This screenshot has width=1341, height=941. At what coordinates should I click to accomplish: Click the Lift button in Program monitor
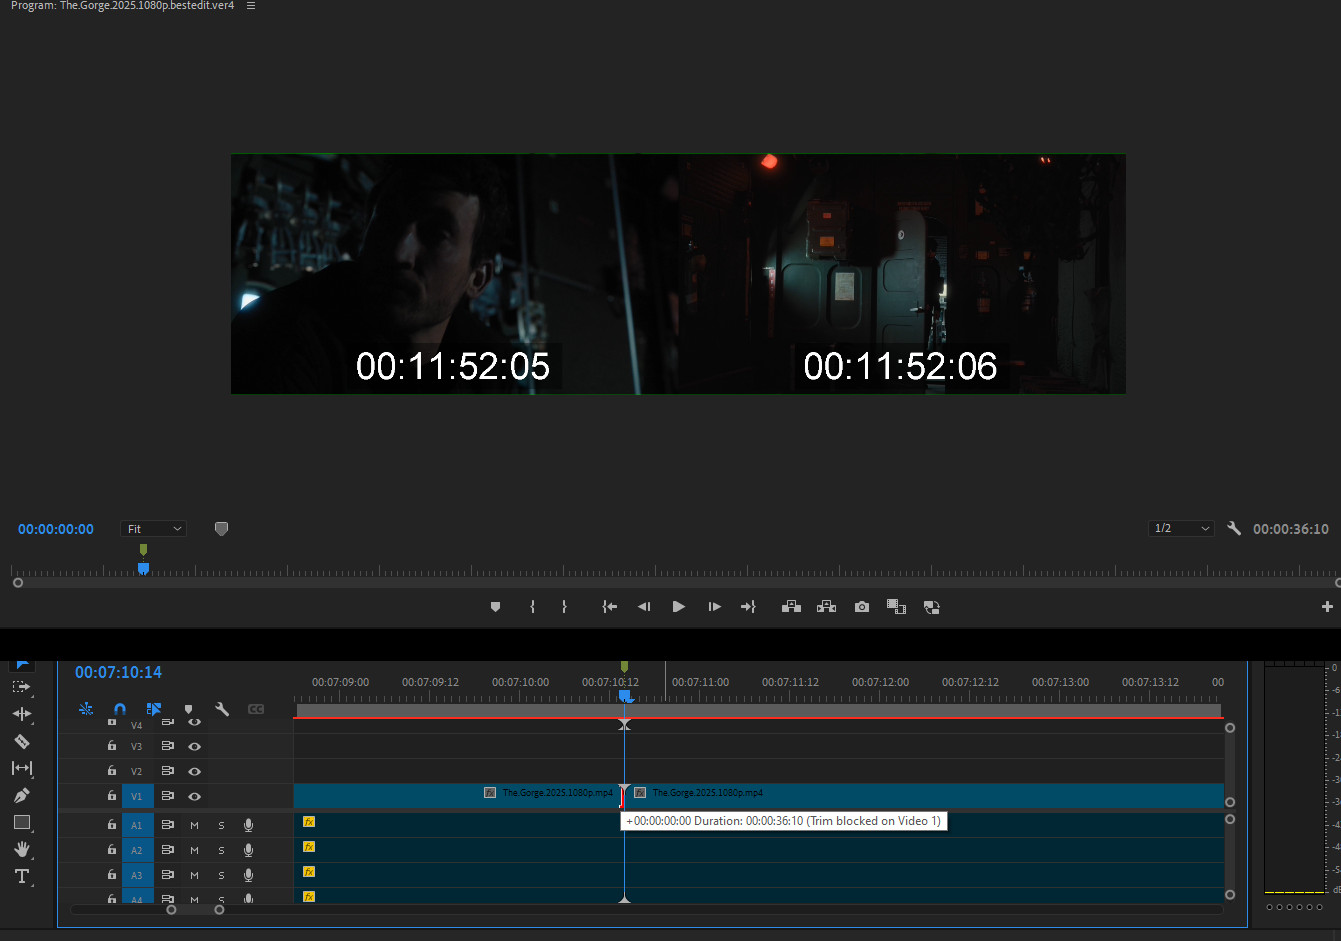click(x=791, y=607)
